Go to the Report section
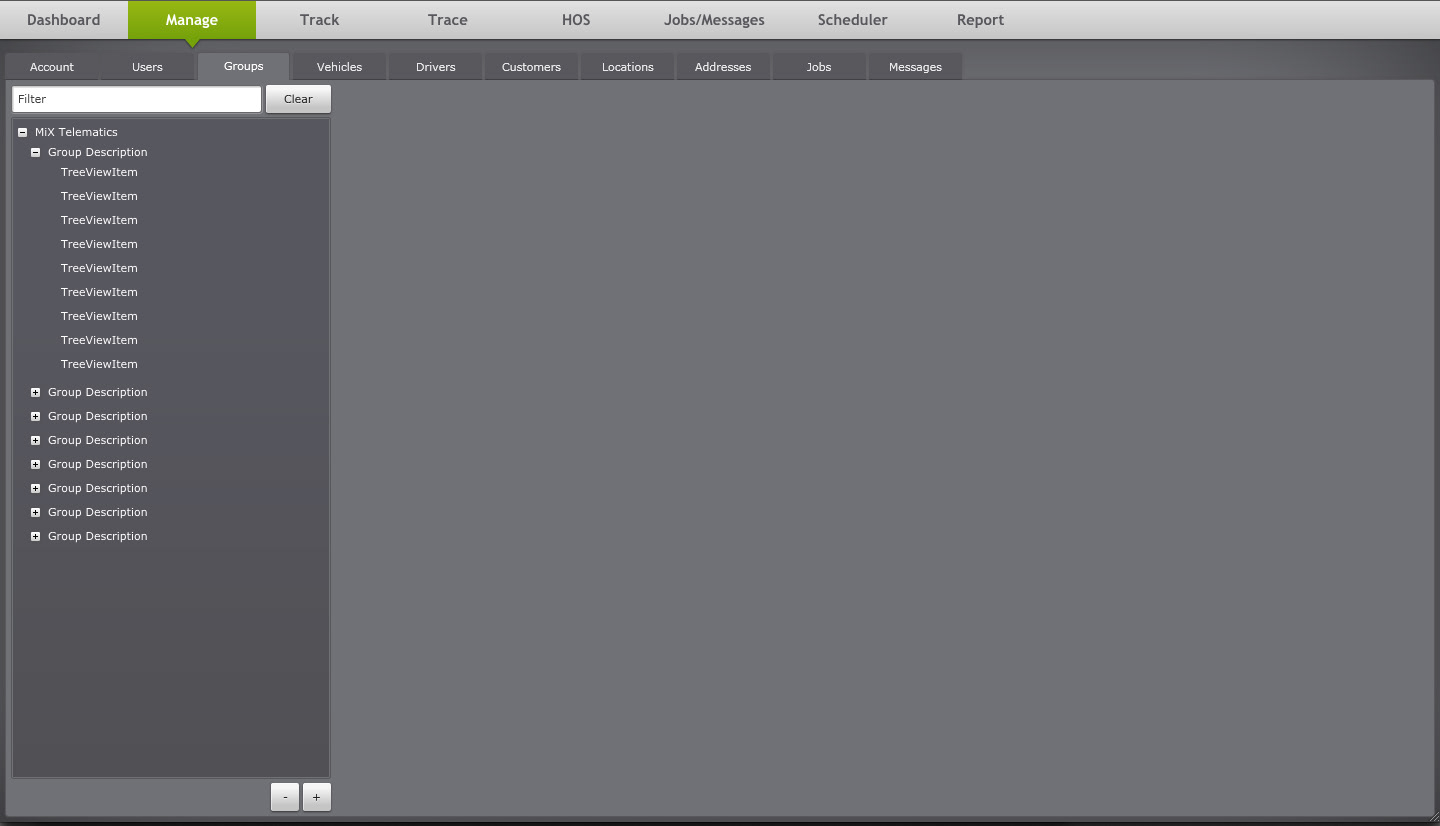This screenshot has width=1440, height=826. tap(980, 20)
